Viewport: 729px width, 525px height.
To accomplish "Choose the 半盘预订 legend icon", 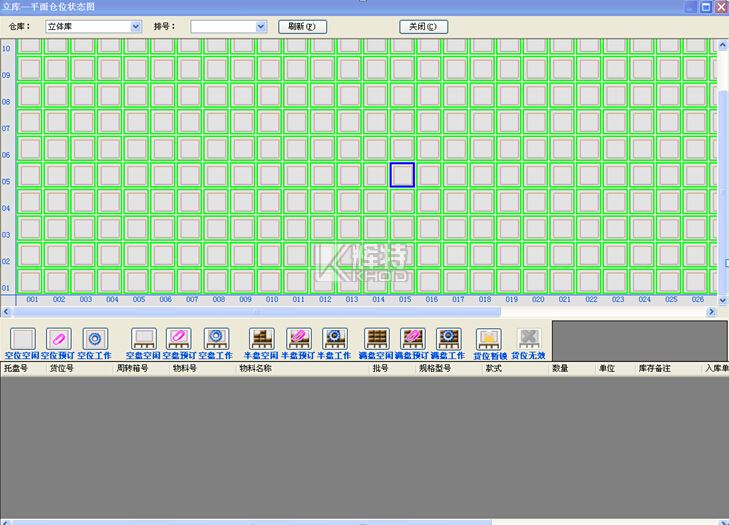I will click(299, 338).
